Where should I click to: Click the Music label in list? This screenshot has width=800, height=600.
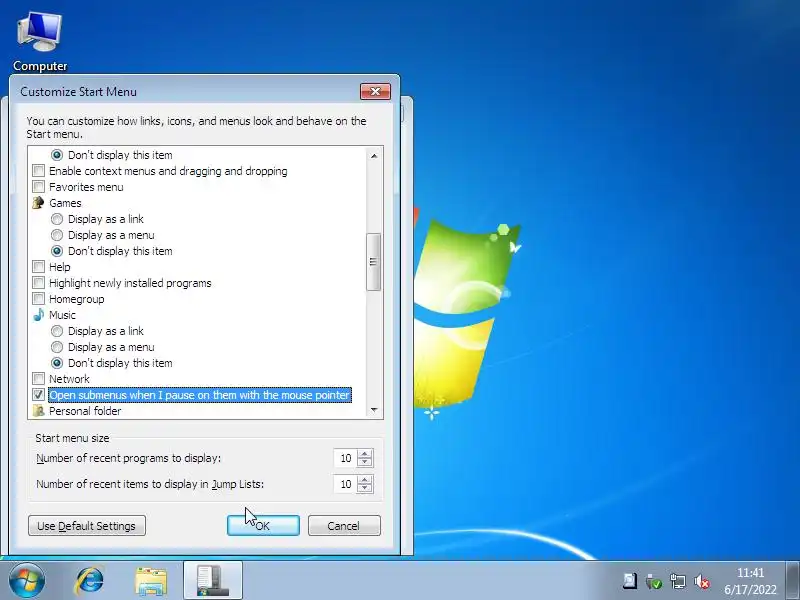[62, 315]
